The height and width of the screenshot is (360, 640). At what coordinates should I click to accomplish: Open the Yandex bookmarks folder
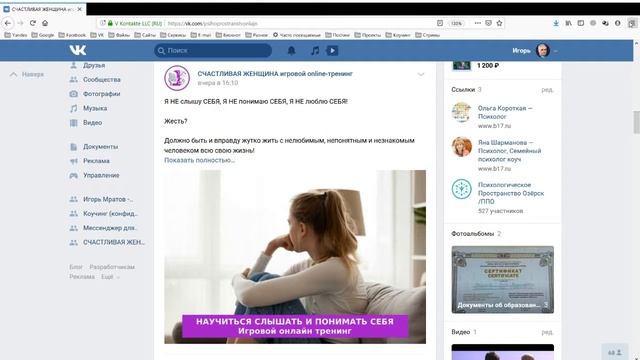coord(16,35)
